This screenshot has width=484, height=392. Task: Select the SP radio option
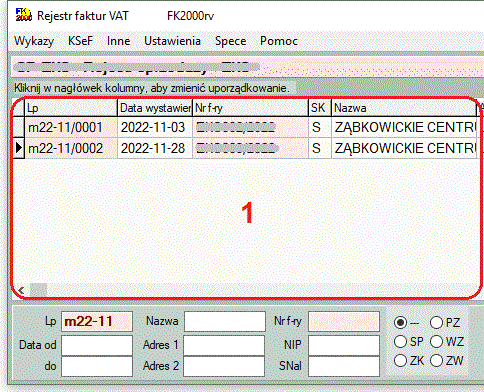tap(400, 342)
